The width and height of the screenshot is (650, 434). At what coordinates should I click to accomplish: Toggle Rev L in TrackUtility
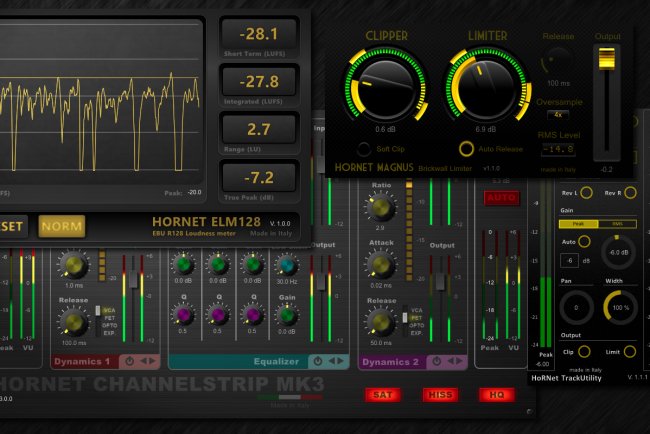586,193
